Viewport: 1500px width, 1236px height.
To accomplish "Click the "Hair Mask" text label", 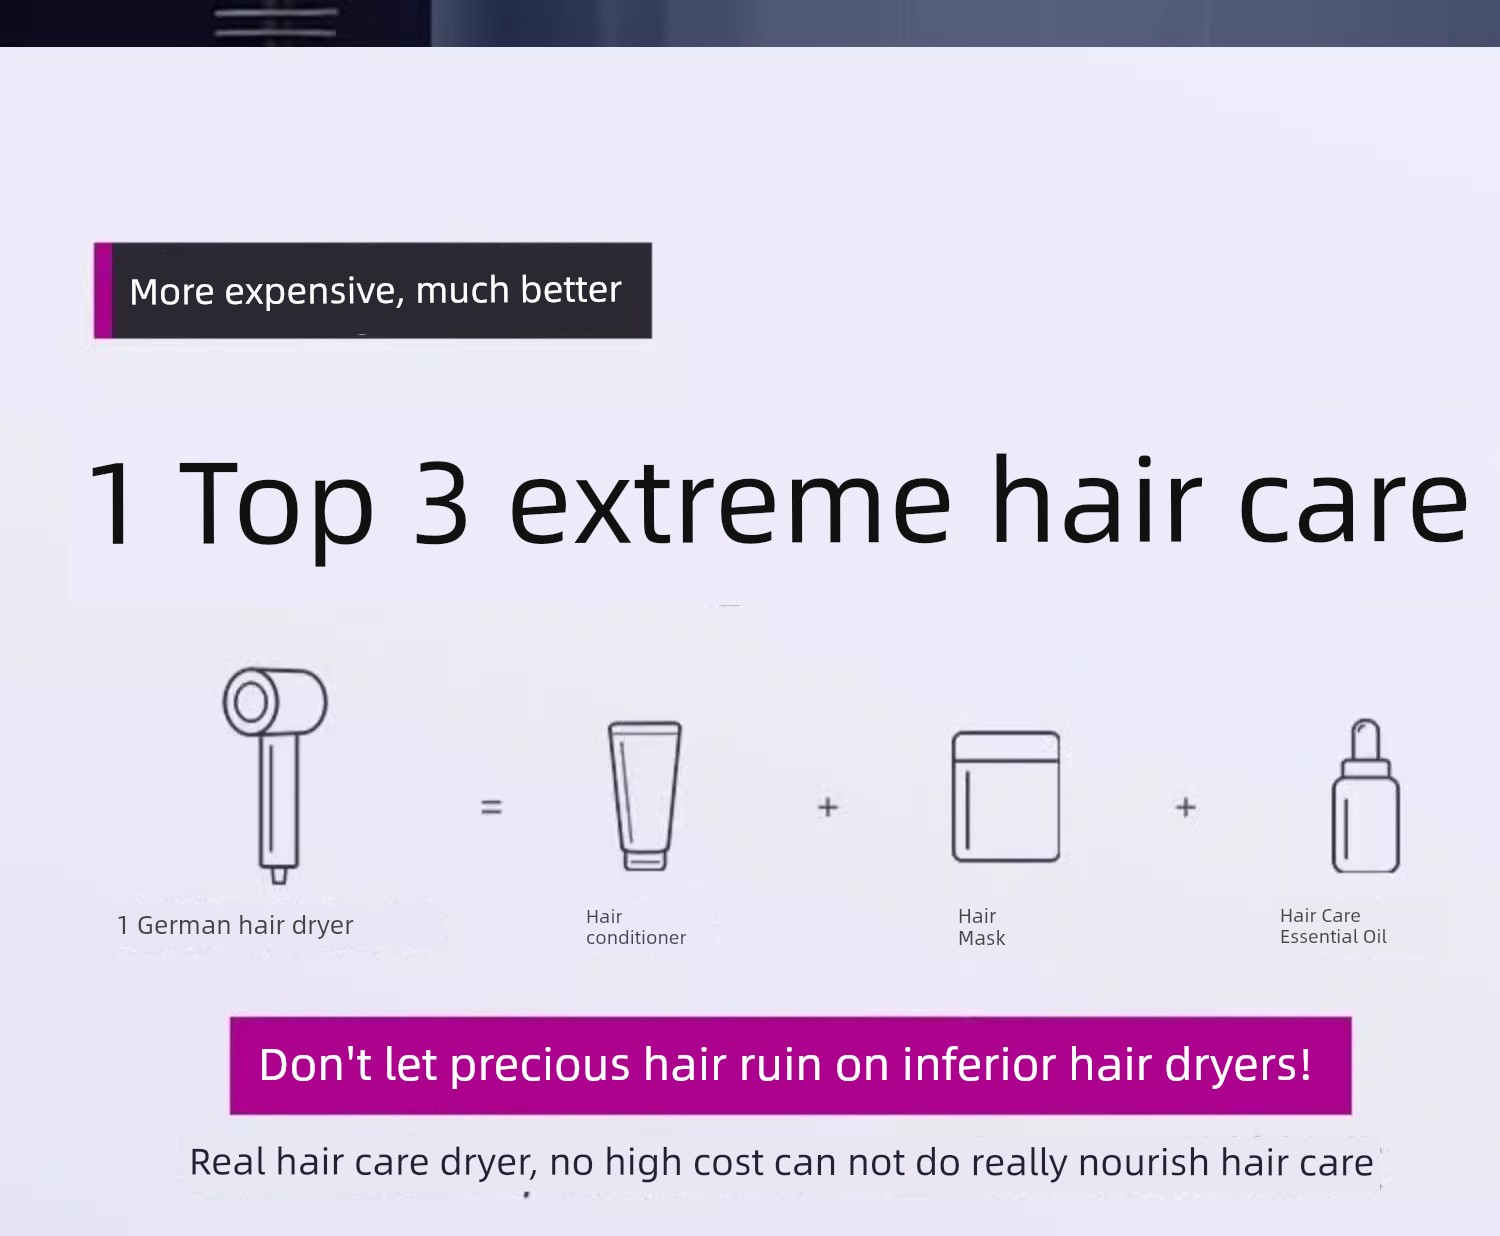I will pos(981,927).
